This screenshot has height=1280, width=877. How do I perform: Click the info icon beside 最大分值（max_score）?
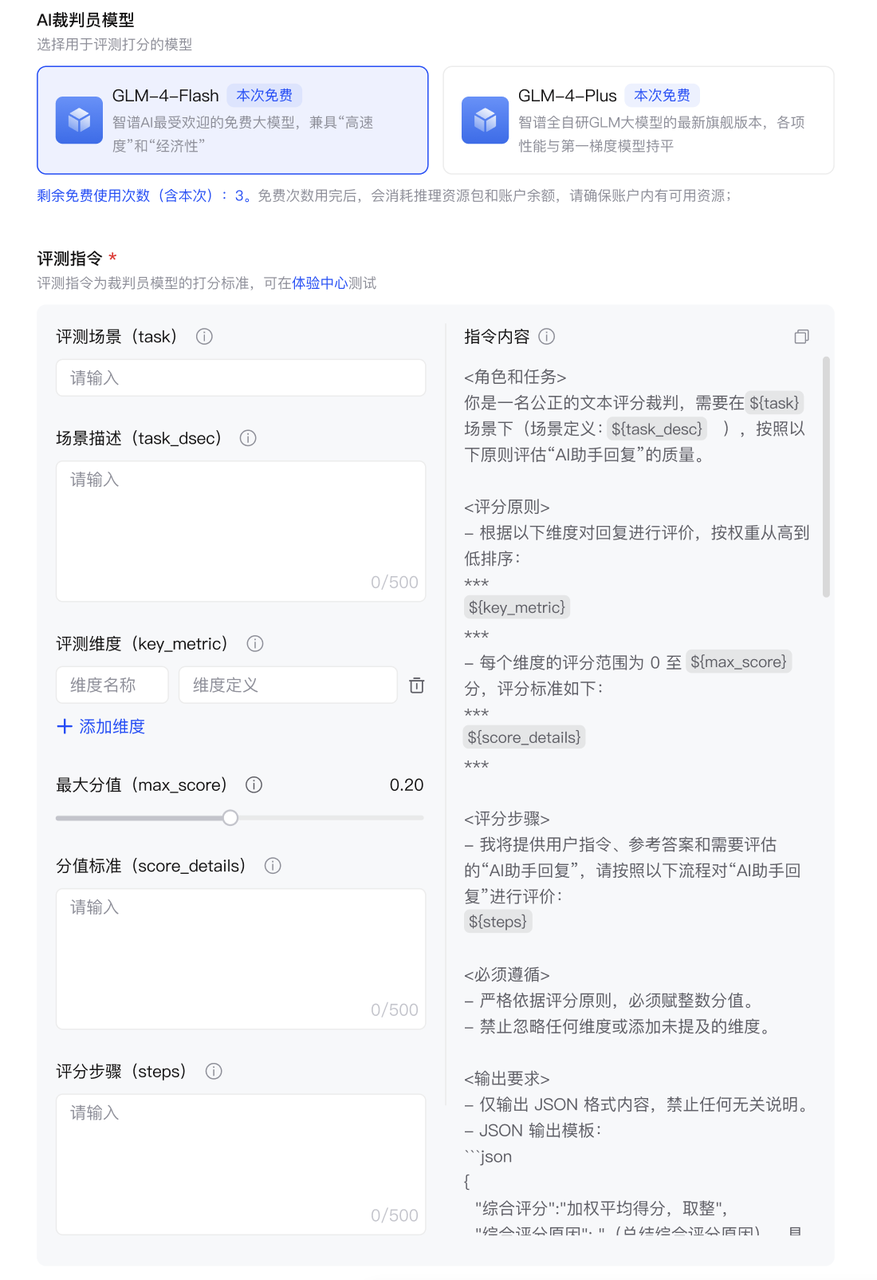254,785
